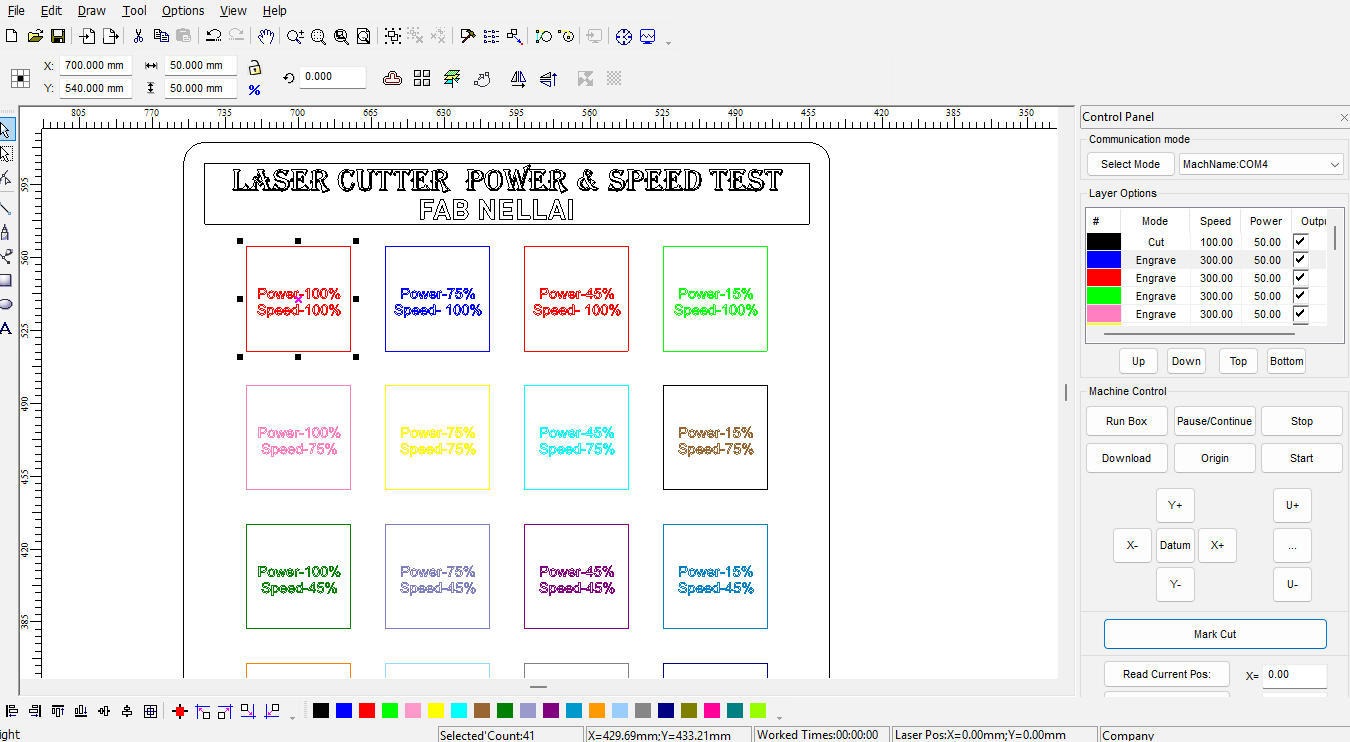
Task: Click the Read Current Pos button
Action: [1167, 674]
